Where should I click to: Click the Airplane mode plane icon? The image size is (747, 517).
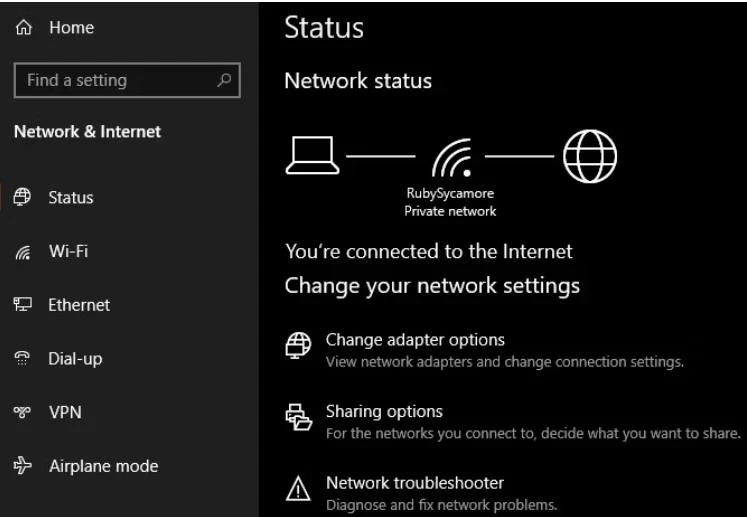coord(22,466)
